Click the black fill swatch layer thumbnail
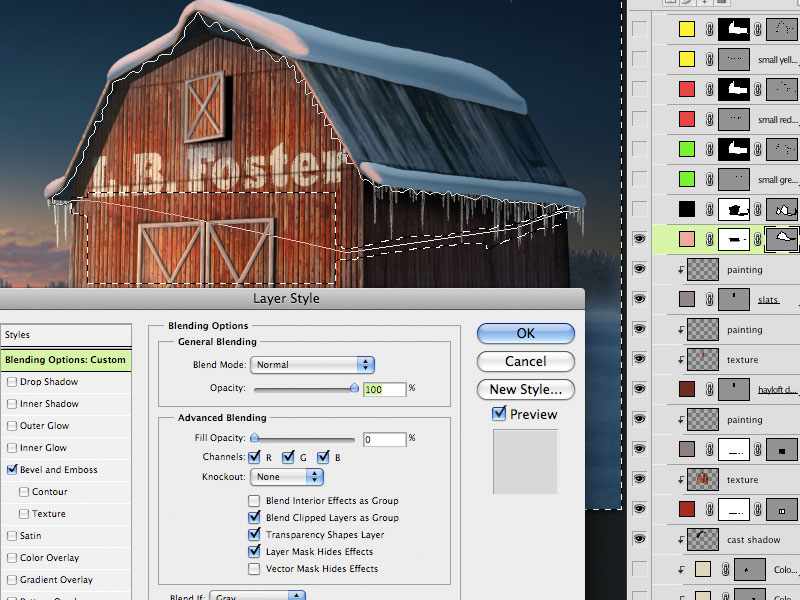Image resolution: width=800 pixels, height=600 pixels. tap(687, 209)
